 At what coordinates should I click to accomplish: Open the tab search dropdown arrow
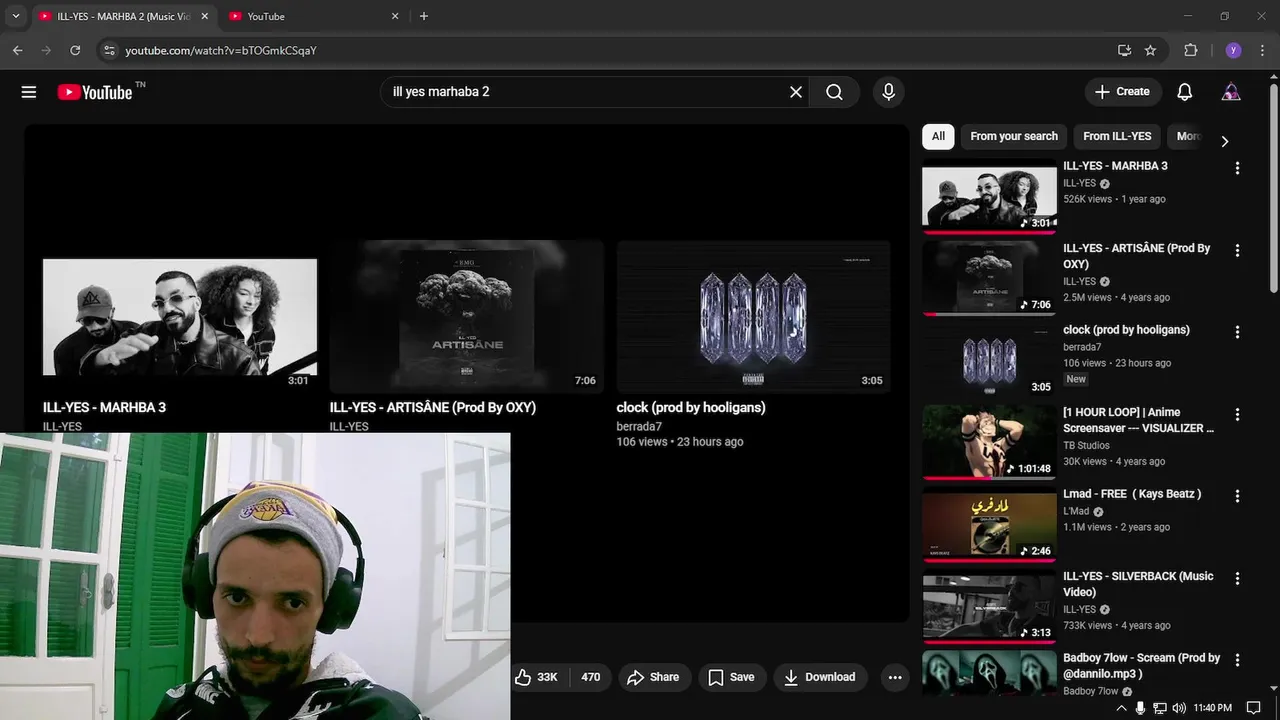click(15, 16)
